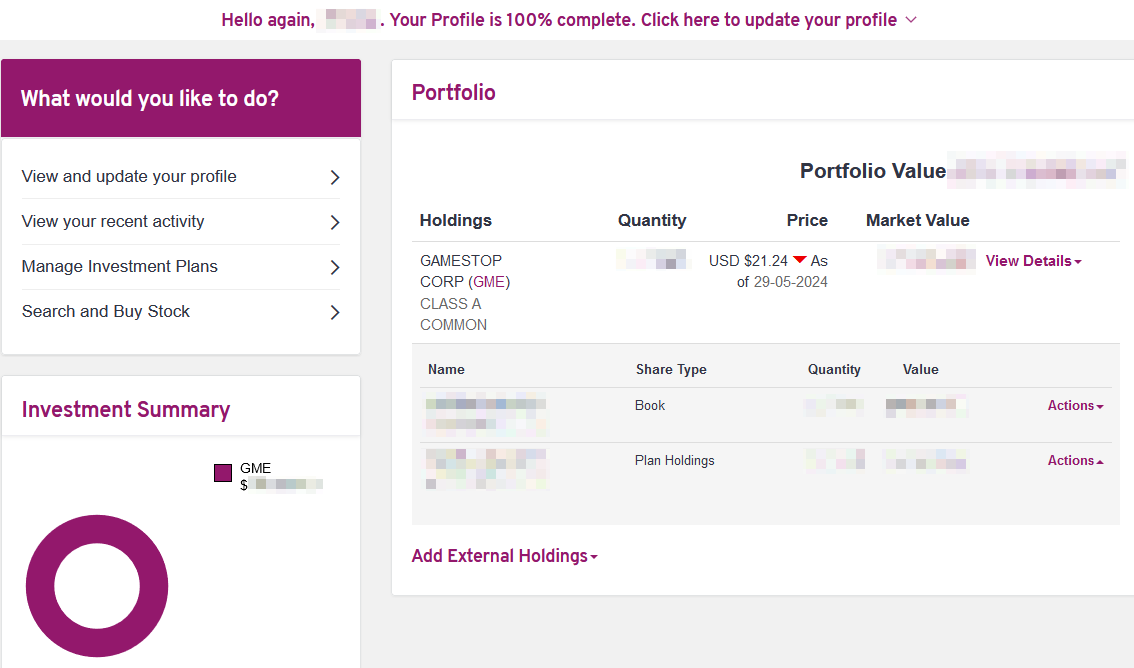Click the Portfolio Value label
This screenshot has width=1134, height=668.
click(x=873, y=171)
